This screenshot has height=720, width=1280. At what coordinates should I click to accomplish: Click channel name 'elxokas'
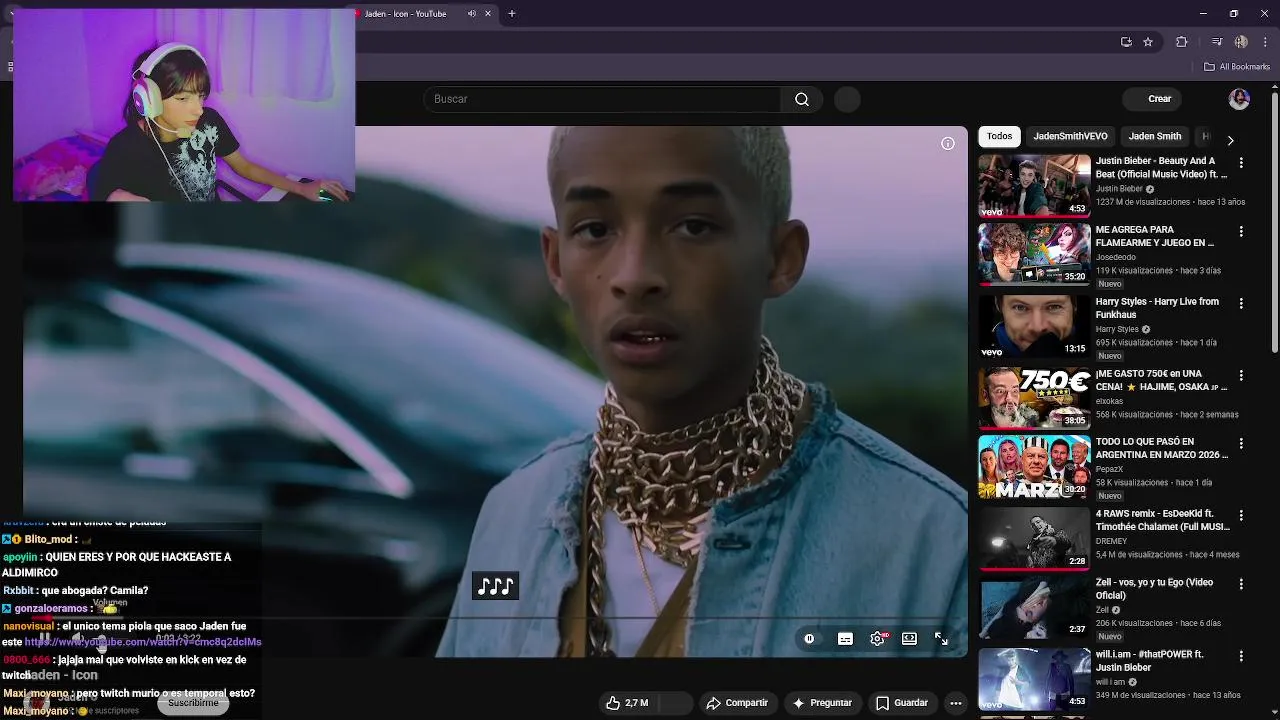coord(1111,400)
